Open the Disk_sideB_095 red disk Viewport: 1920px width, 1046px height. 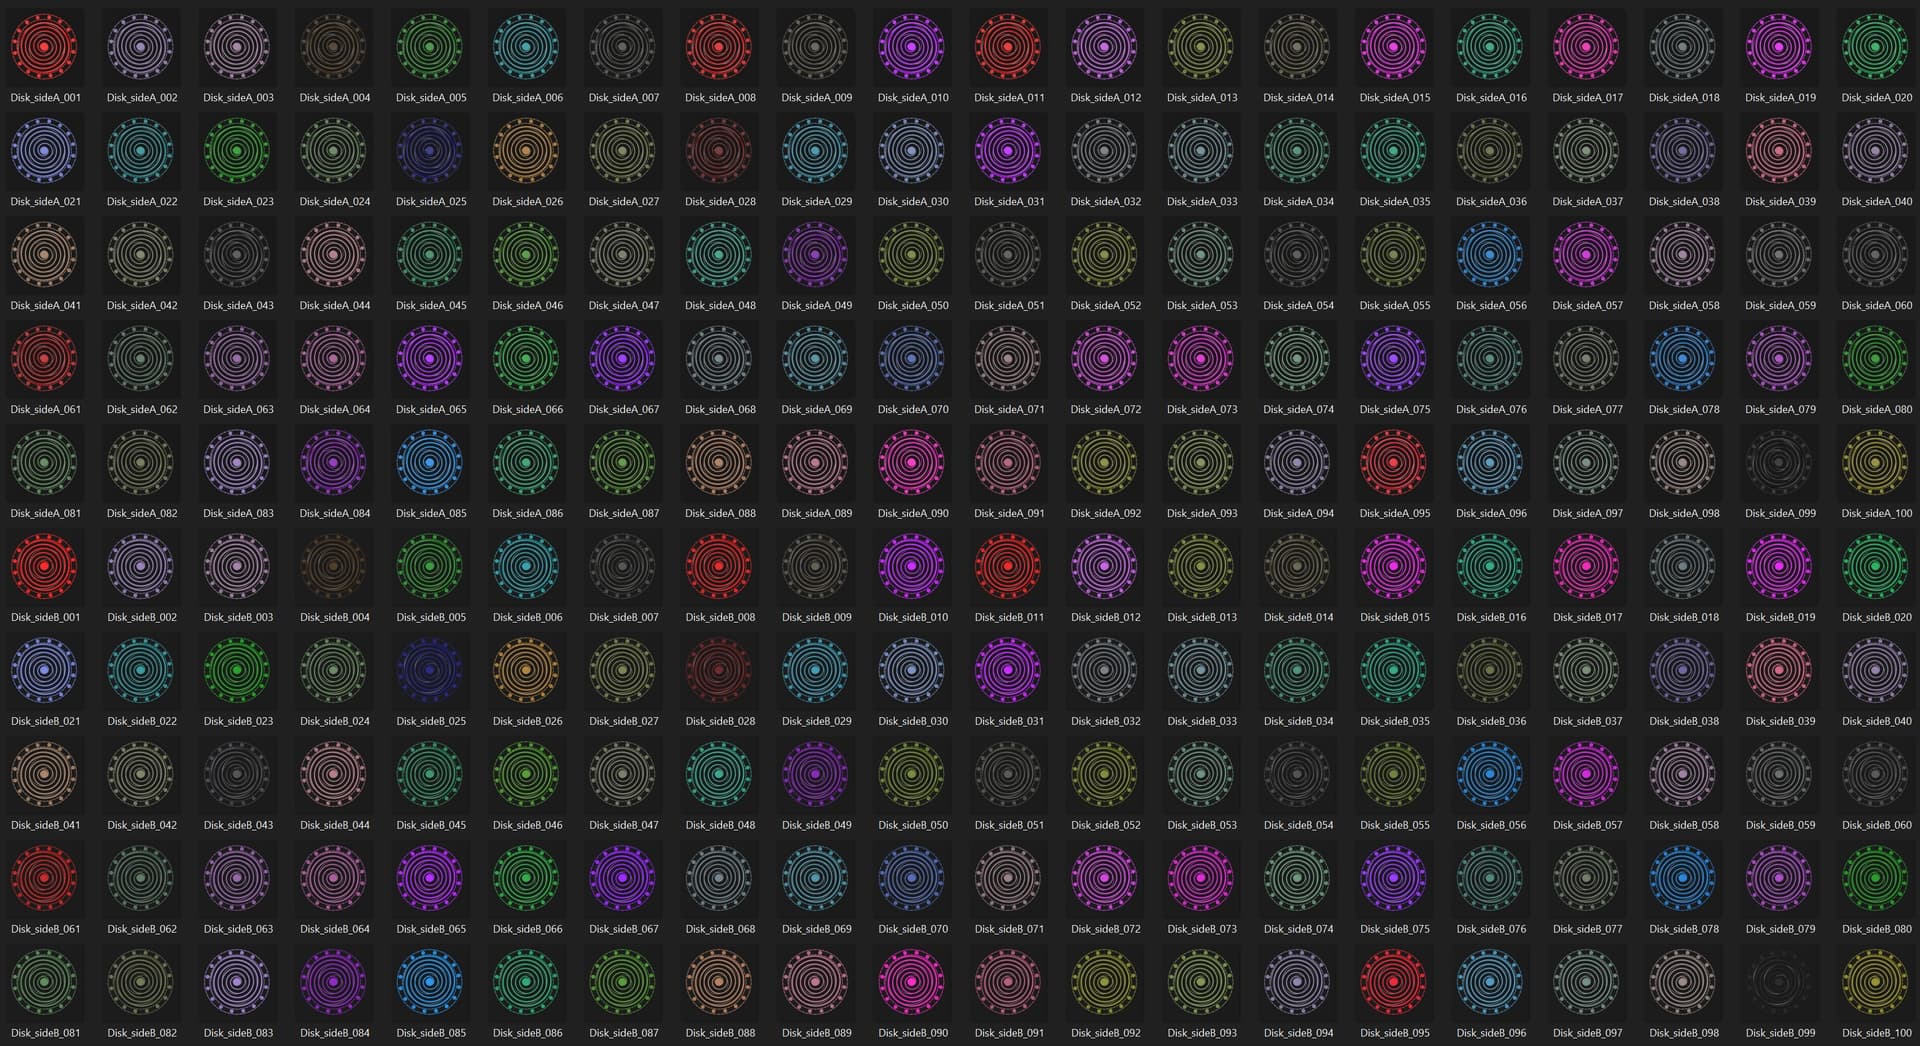(1392, 983)
